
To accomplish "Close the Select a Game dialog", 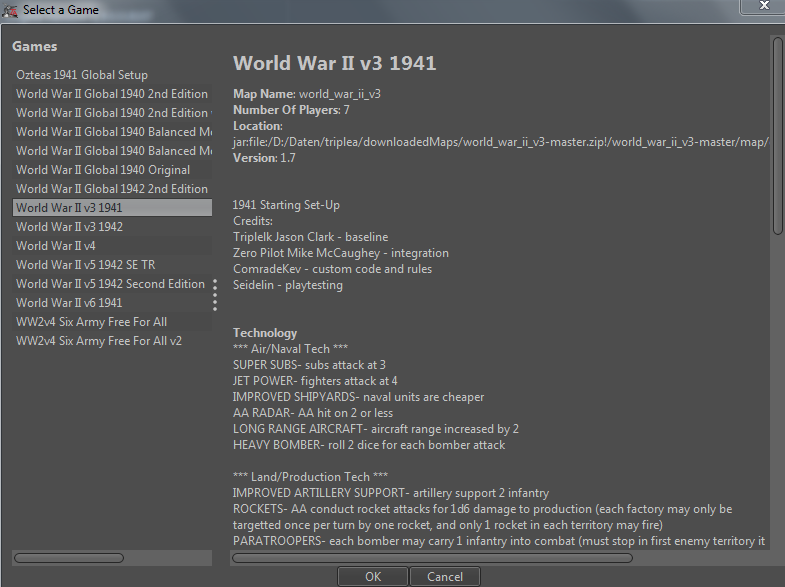I will coord(763,6).
